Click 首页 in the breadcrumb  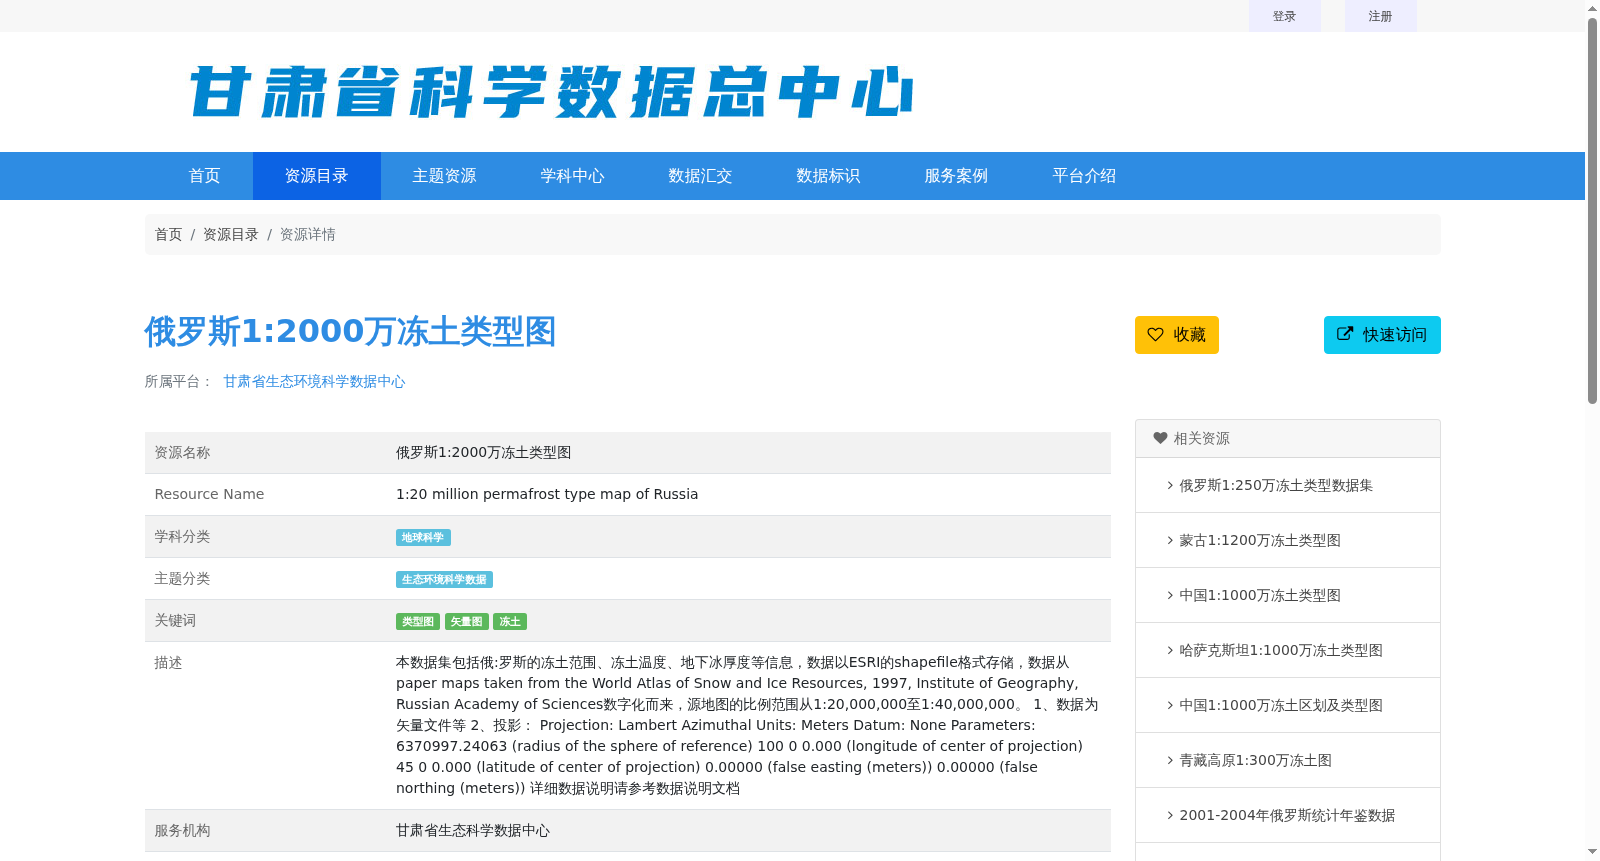pos(168,234)
